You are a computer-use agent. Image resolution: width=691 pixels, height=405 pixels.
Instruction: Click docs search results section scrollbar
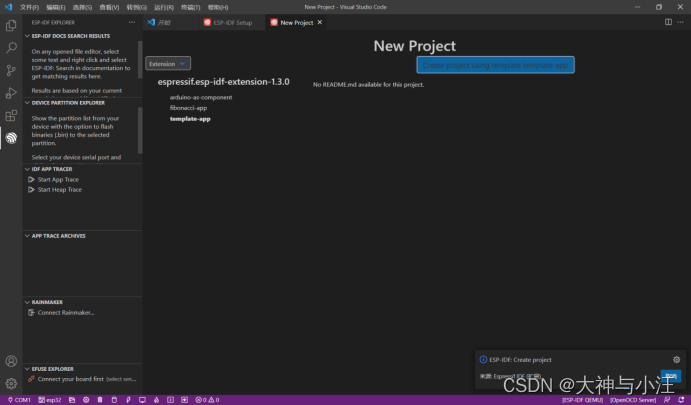tap(140, 59)
